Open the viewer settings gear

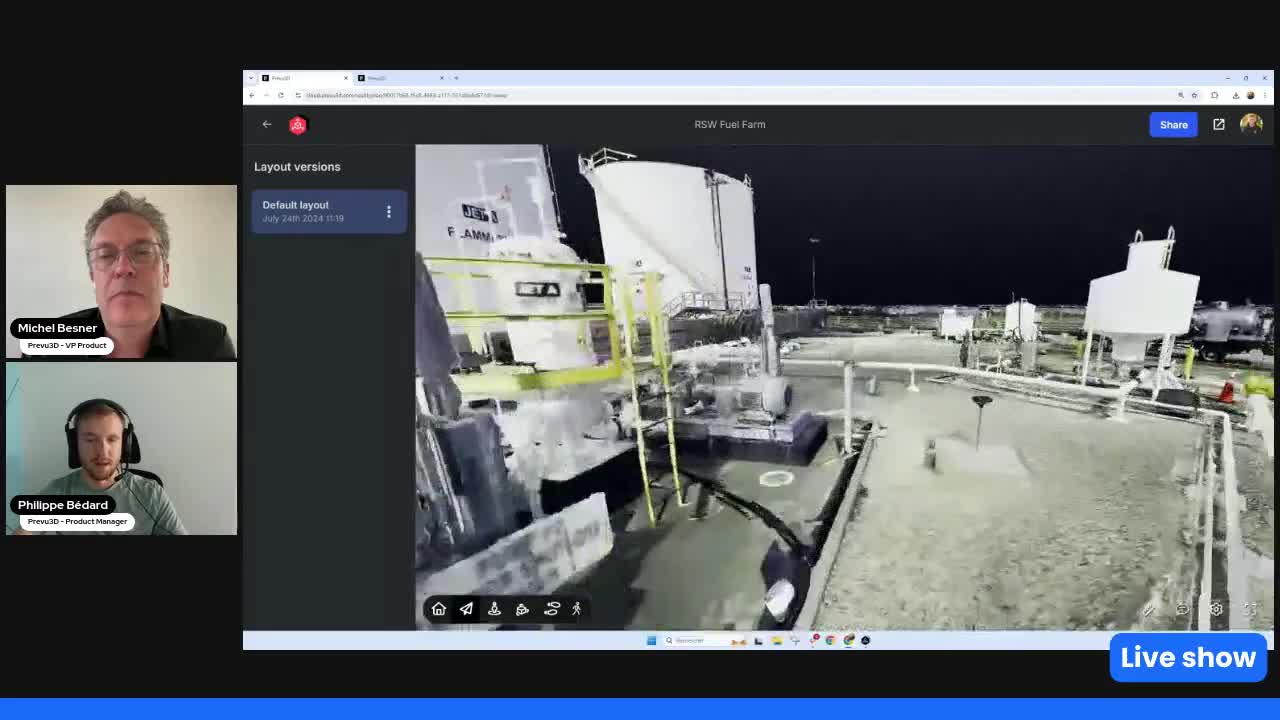point(1216,609)
